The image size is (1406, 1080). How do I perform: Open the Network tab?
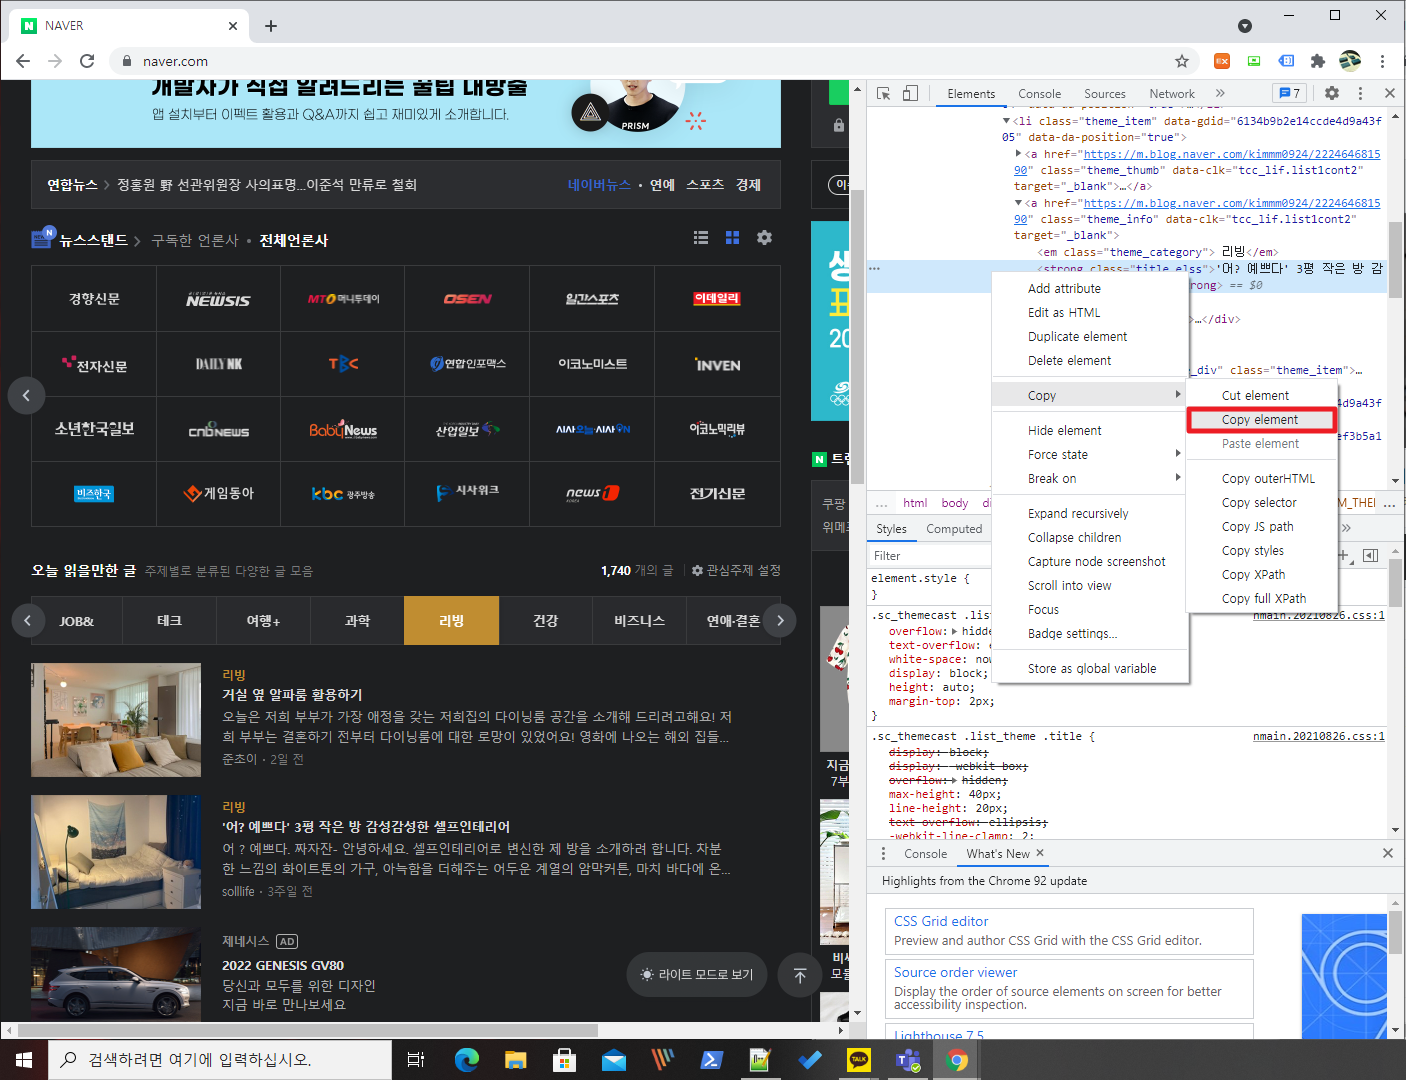click(x=1172, y=94)
